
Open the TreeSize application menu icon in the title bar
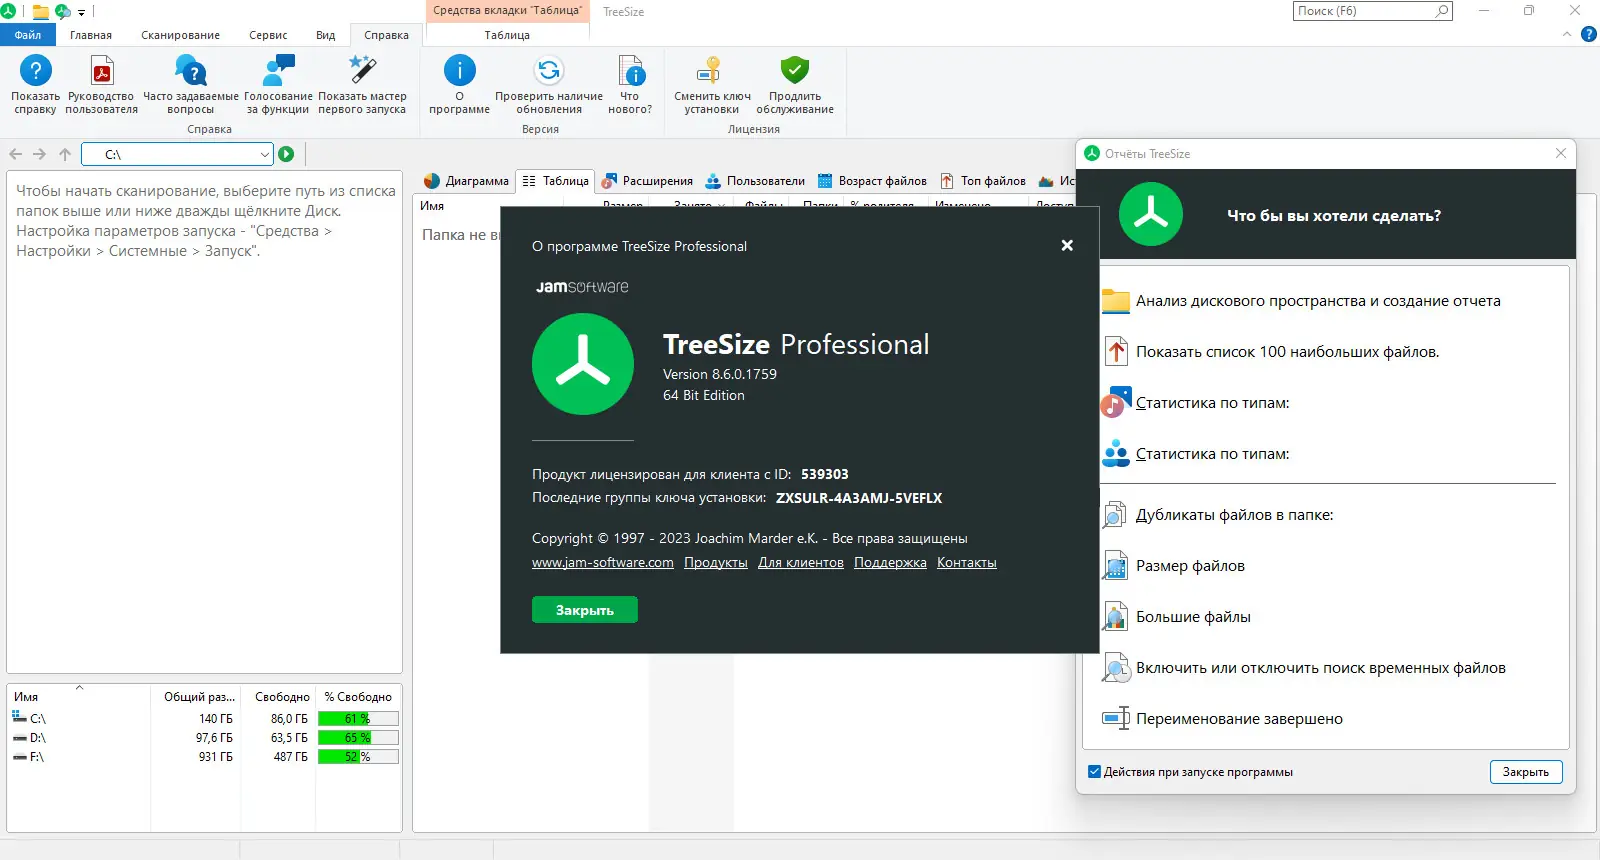point(8,11)
